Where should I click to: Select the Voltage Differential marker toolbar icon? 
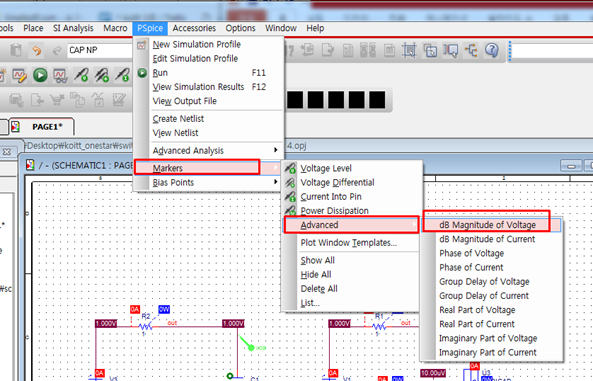[101, 75]
